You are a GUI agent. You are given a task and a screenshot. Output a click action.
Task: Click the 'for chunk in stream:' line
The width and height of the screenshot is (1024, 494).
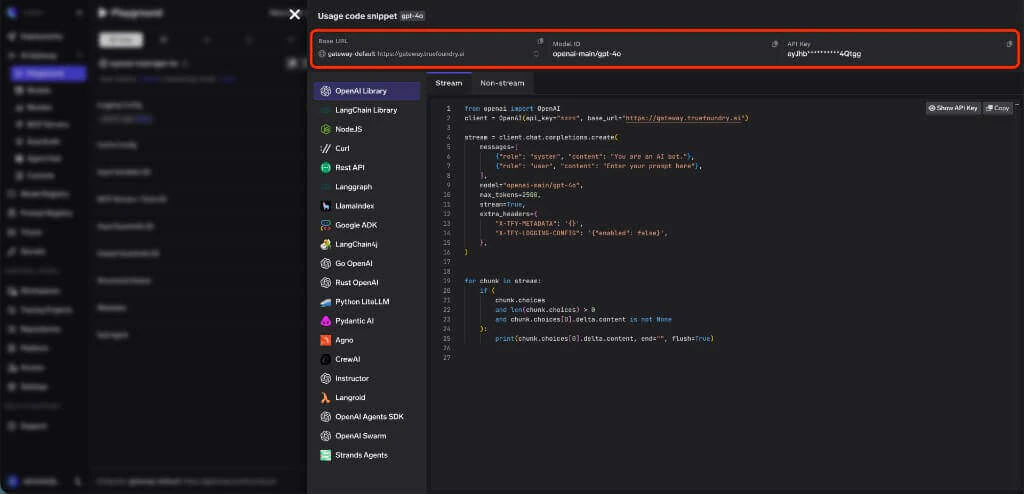point(503,281)
